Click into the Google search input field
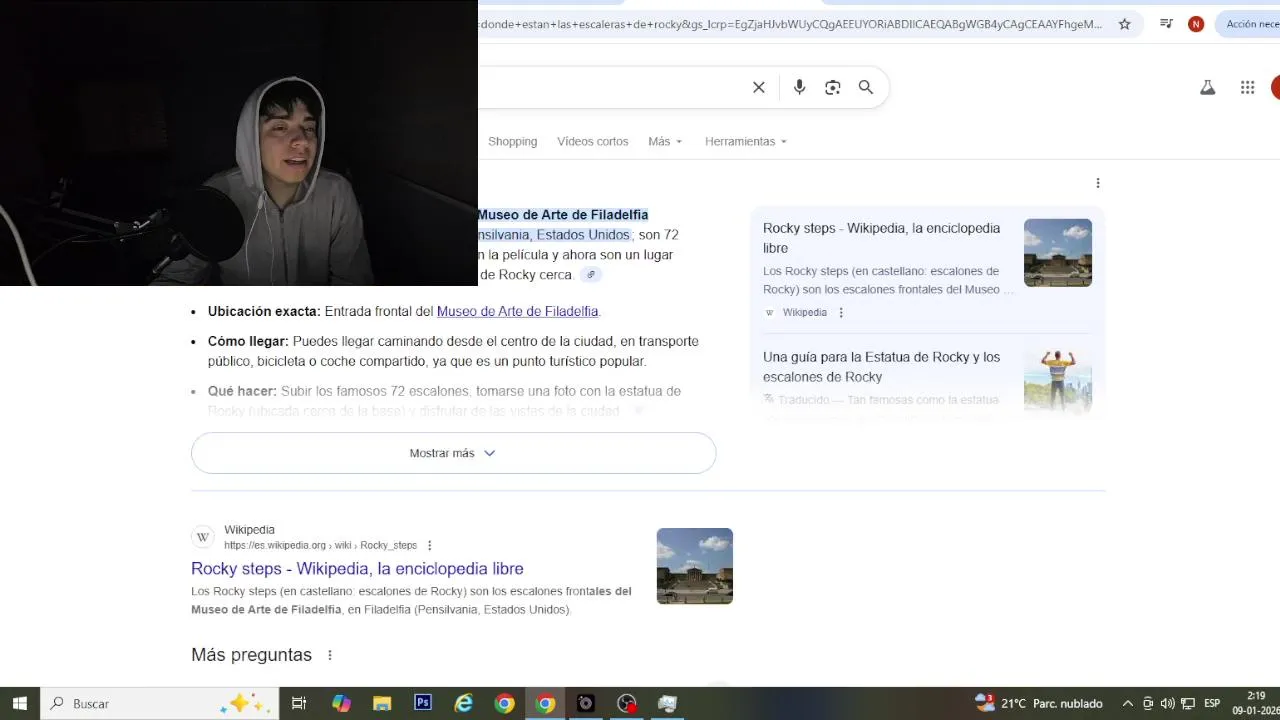The width and height of the screenshot is (1280, 720). tap(610, 88)
